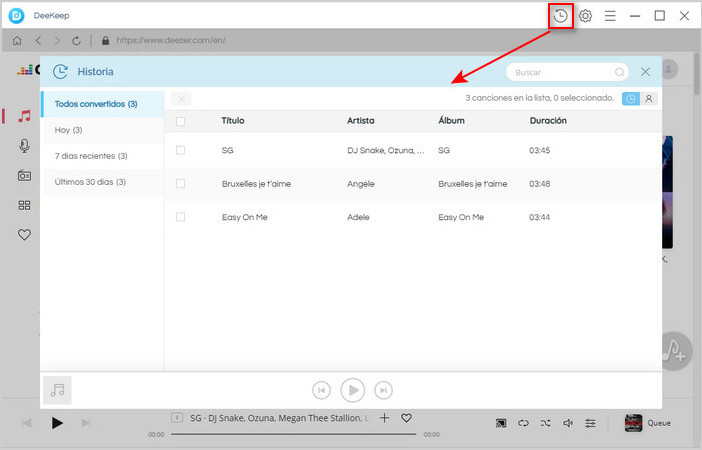Check the checkbox for SG row
Screen dimensions: 702x450
click(x=180, y=150)
